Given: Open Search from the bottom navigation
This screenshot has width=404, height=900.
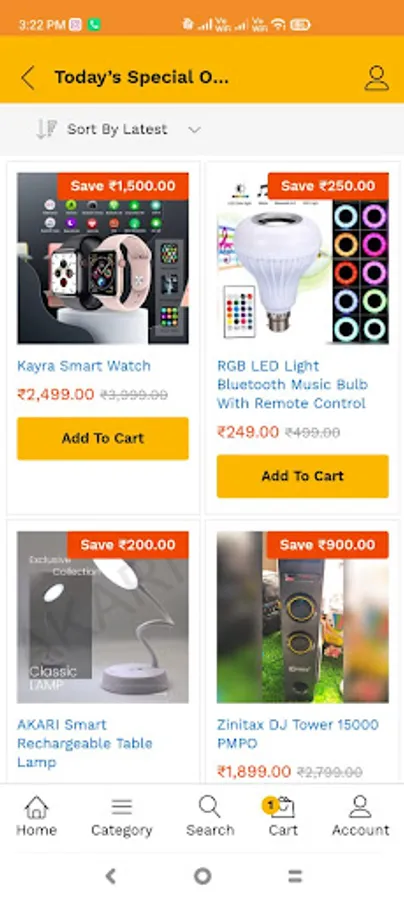Looking at the screenshot, I should tap(210, 816).
